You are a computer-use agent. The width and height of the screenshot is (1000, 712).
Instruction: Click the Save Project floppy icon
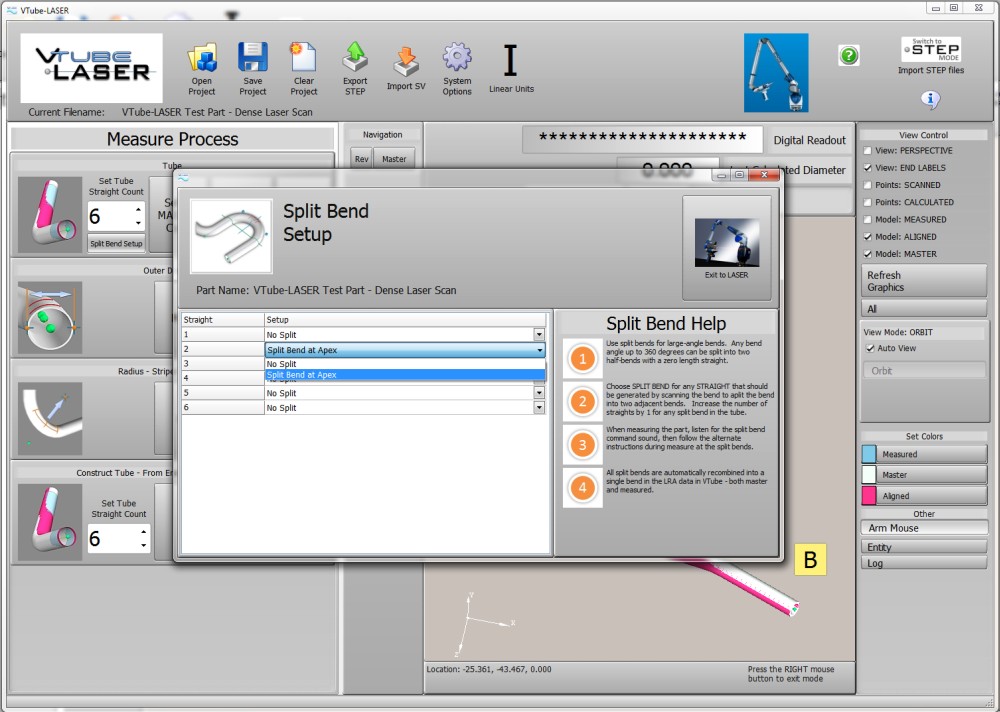(252, 58)
